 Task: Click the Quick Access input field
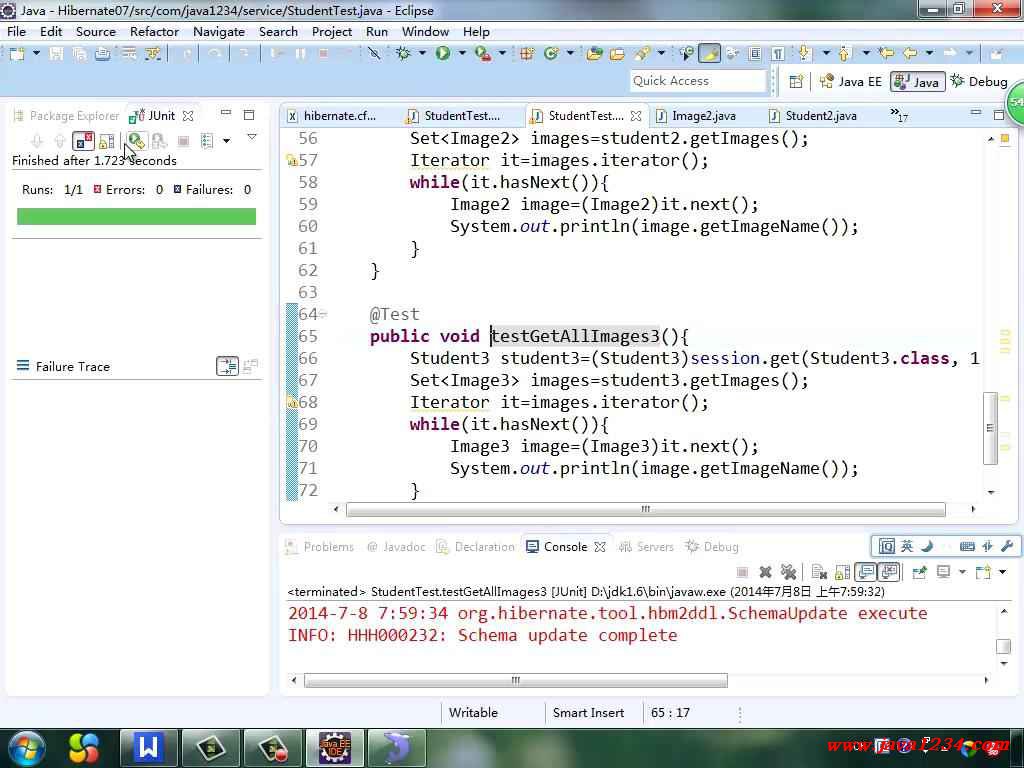click(x=697, y=81)
